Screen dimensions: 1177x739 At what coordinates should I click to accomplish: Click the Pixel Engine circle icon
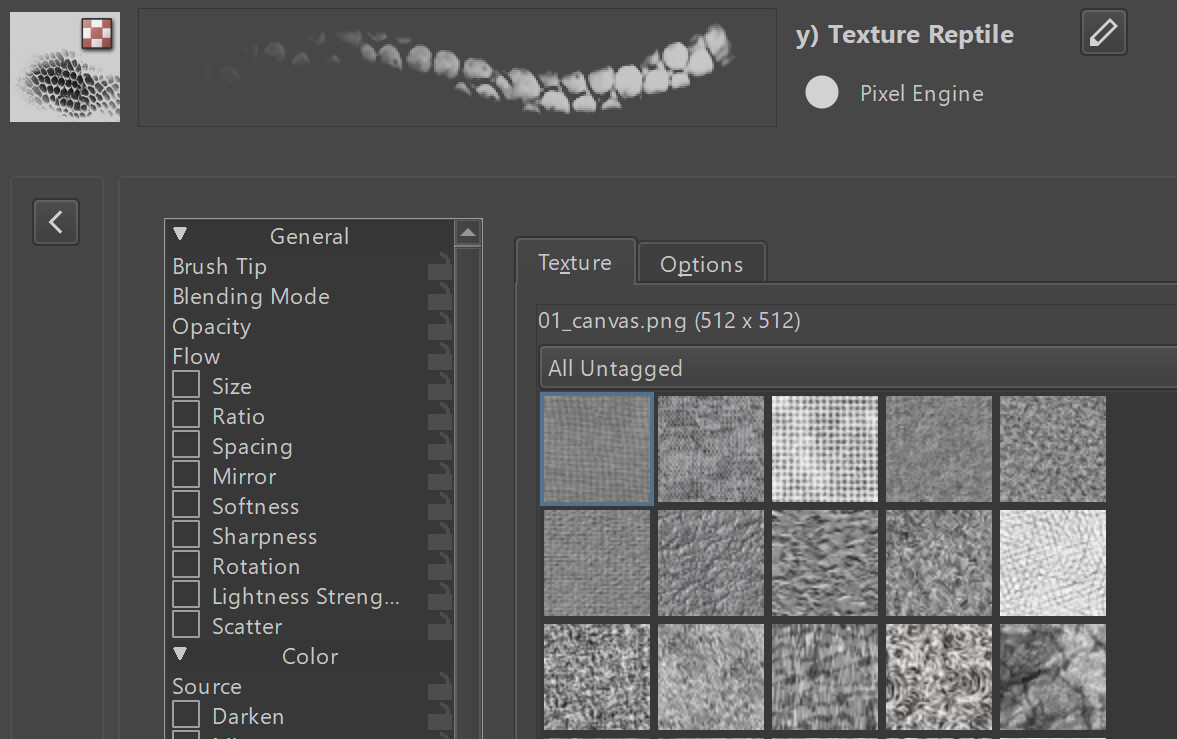click(822, 93)
